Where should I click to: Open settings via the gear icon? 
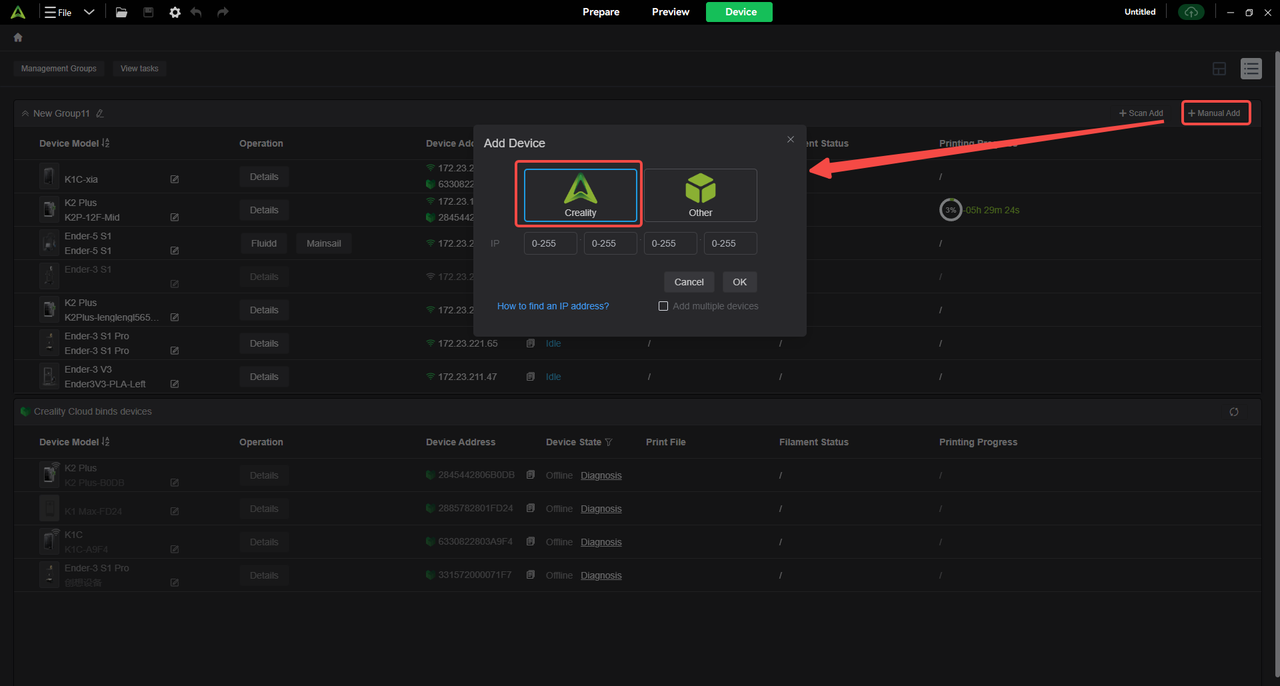175,12
